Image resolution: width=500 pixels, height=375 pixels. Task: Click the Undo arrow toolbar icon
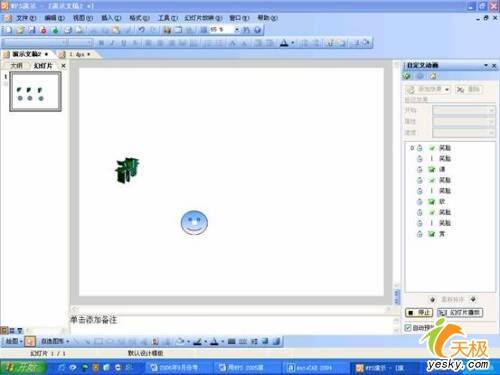point(141,30)
